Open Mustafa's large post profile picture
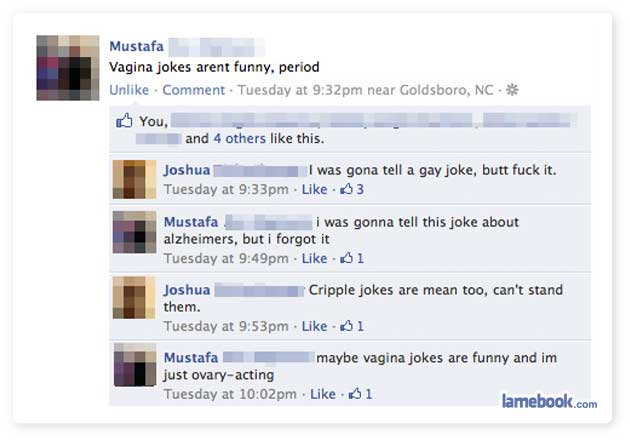This screenshot has height=441, width=630. 68,67
